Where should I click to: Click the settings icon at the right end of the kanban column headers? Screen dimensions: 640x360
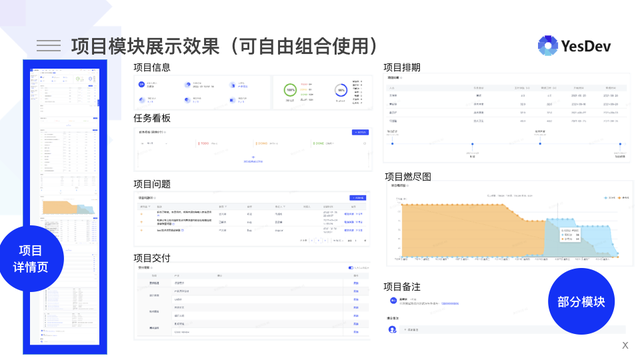pyautogui.click(x=364, y=143)
